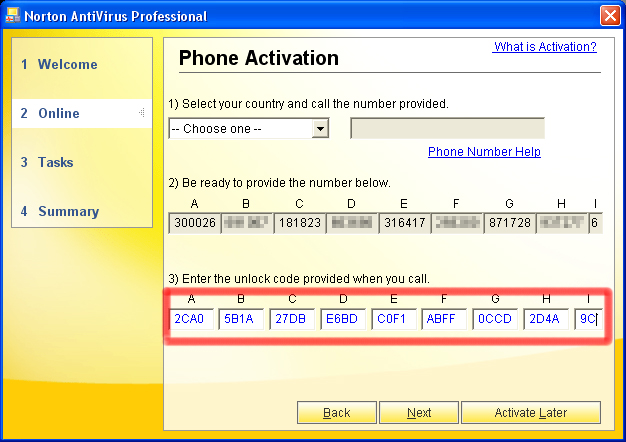The image size is (626, 442).
Task: Click number box A showing 300026
Action: [195, 223]
